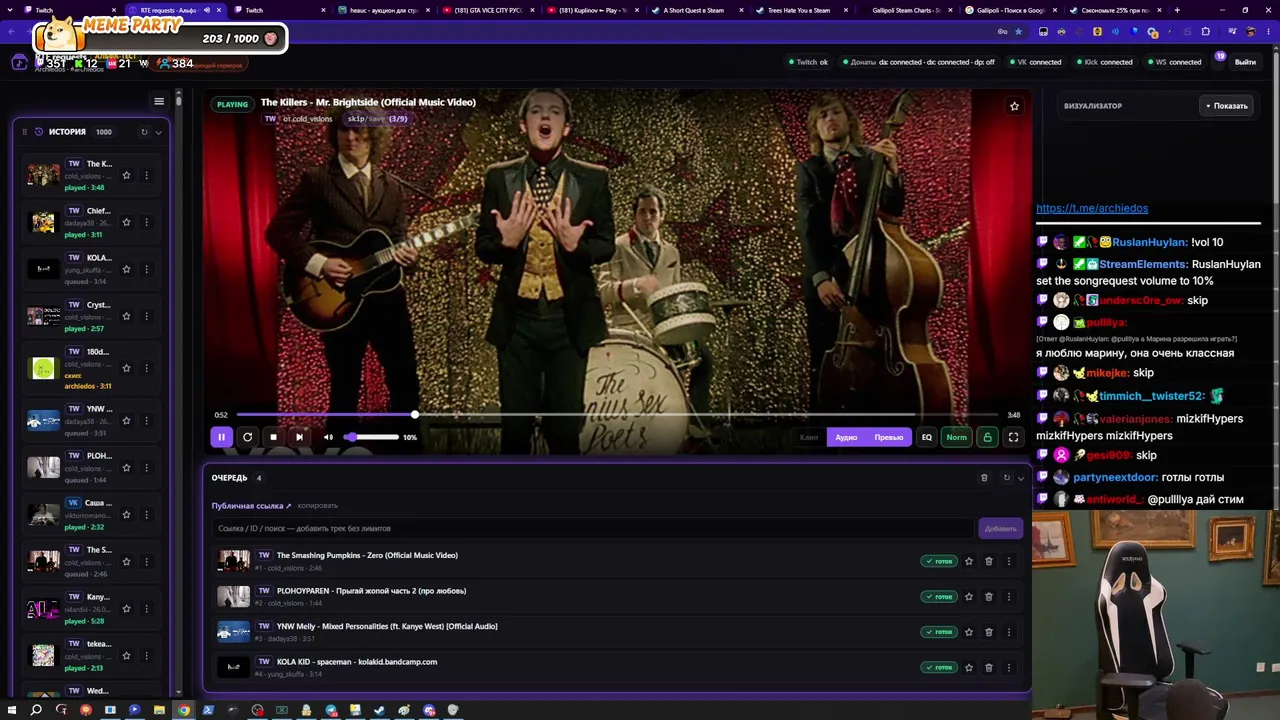Switch to the Gallipoli Steam Charts tab

click(904, 10)
